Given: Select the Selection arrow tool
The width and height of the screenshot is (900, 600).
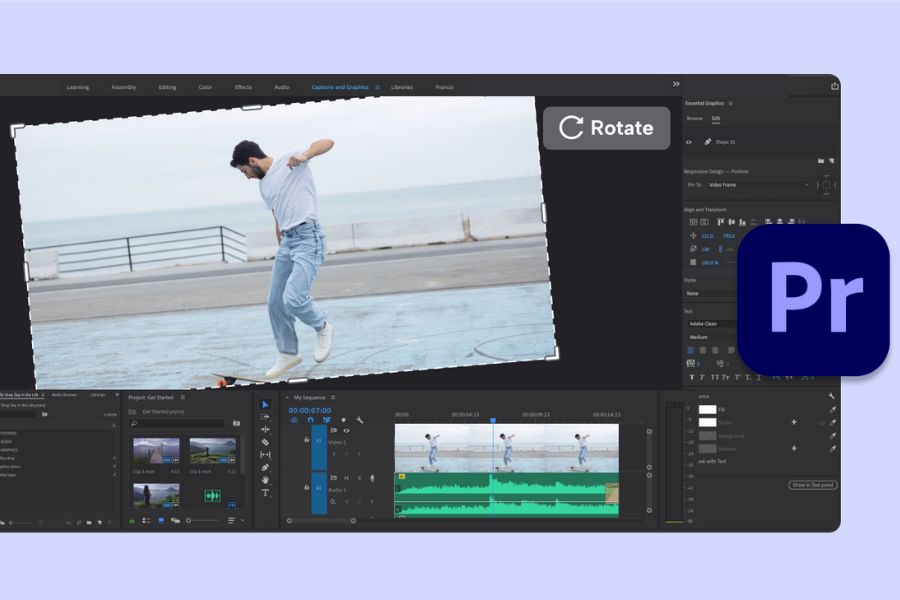Looking at the screenshot, I should [265, 405].
